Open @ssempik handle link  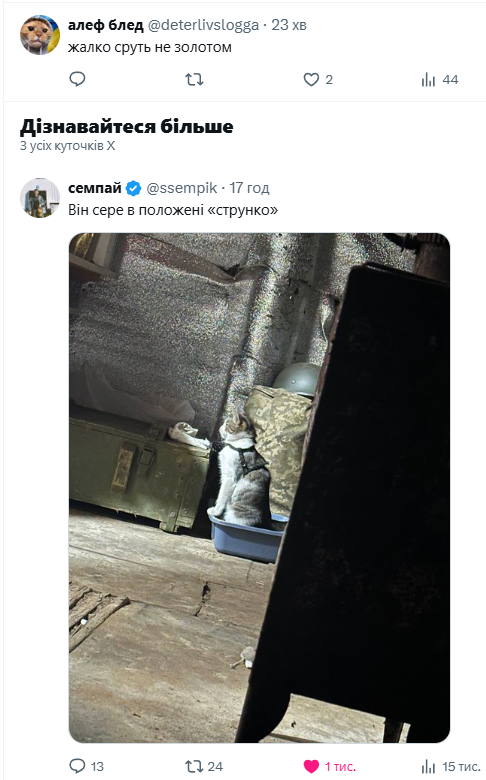(182, 188)
